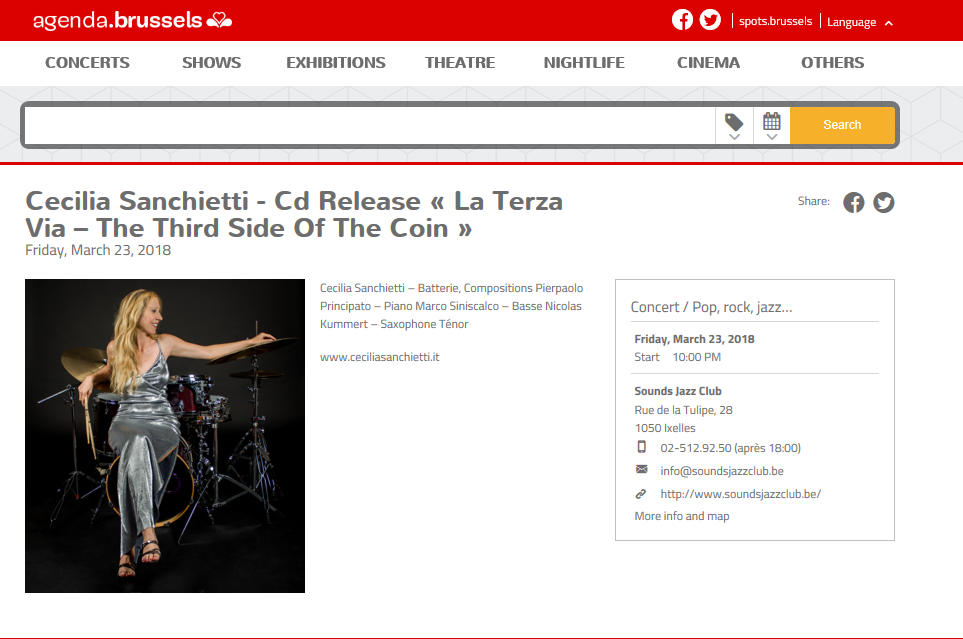Viewport: 963px width, 639px height.
Task: Go to the NIGHTLIFE menu
Action: (x=584, y=63)
